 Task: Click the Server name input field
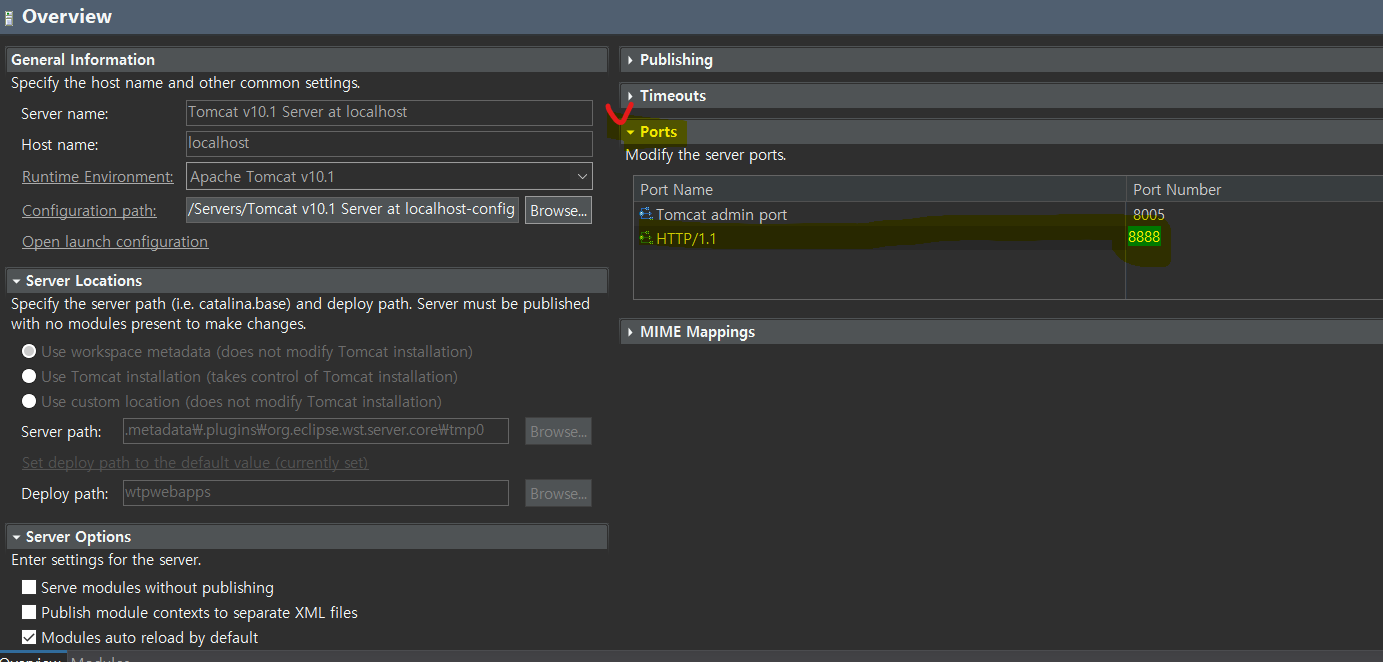click(x=389, y=113)
